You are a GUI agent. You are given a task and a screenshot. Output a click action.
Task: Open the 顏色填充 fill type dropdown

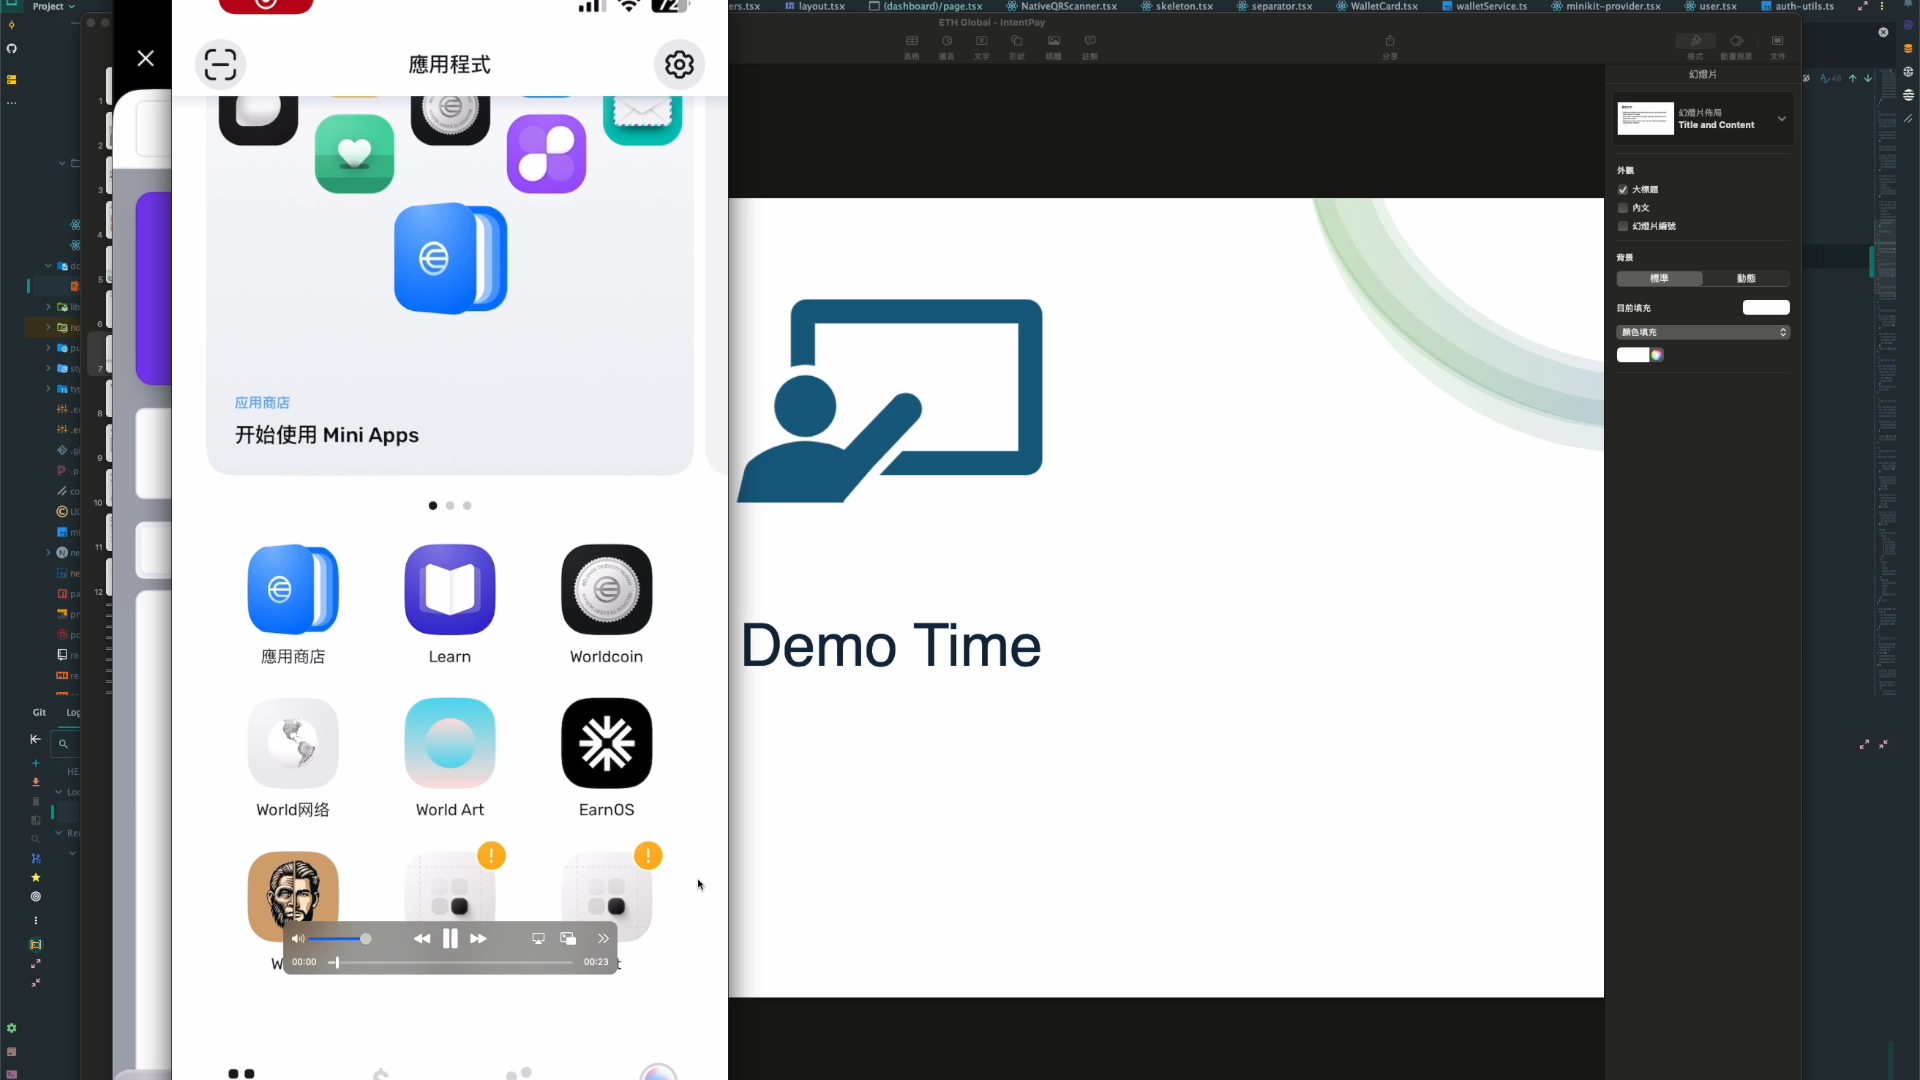(x=1703, y=332)
